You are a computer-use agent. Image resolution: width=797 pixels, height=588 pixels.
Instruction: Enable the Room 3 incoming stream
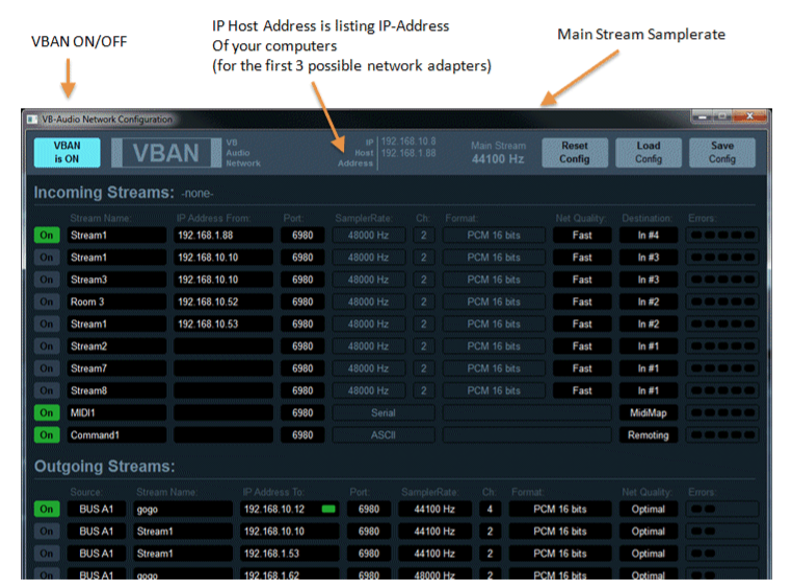(x=46, y=302)
